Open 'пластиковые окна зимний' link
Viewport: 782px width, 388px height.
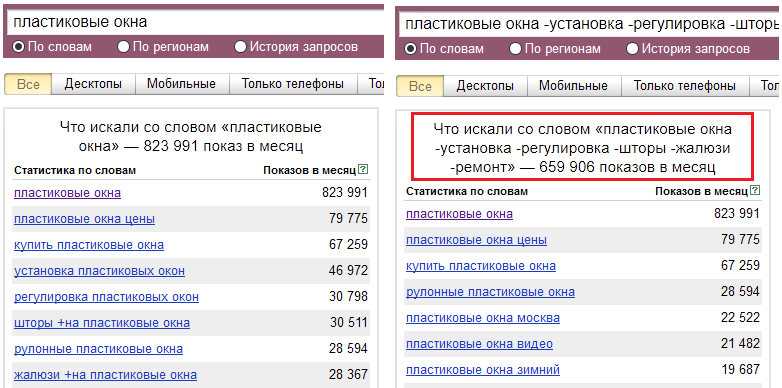[x=483, y=370]
